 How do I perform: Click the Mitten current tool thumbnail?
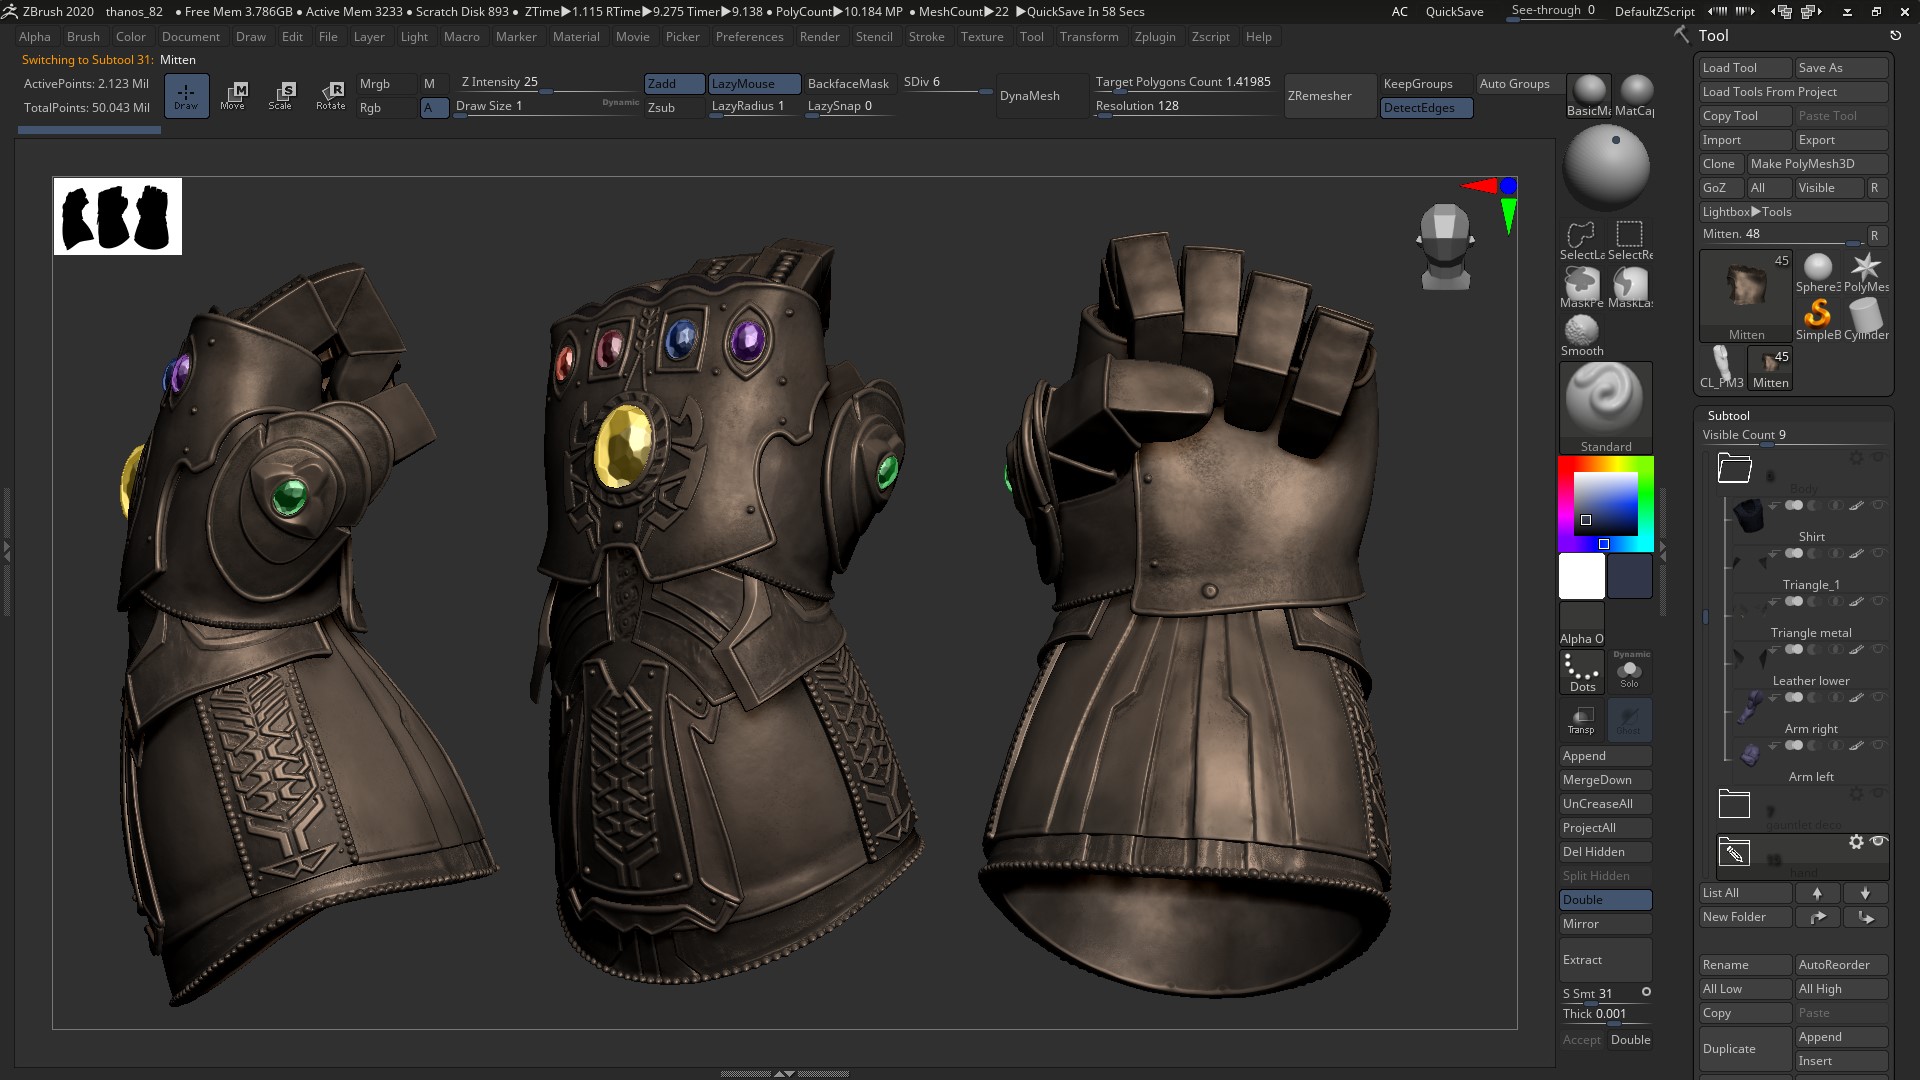[1746, 296]
